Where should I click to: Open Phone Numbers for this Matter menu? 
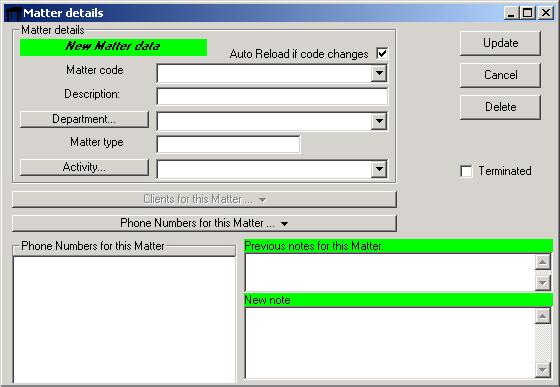coord(204,223)
